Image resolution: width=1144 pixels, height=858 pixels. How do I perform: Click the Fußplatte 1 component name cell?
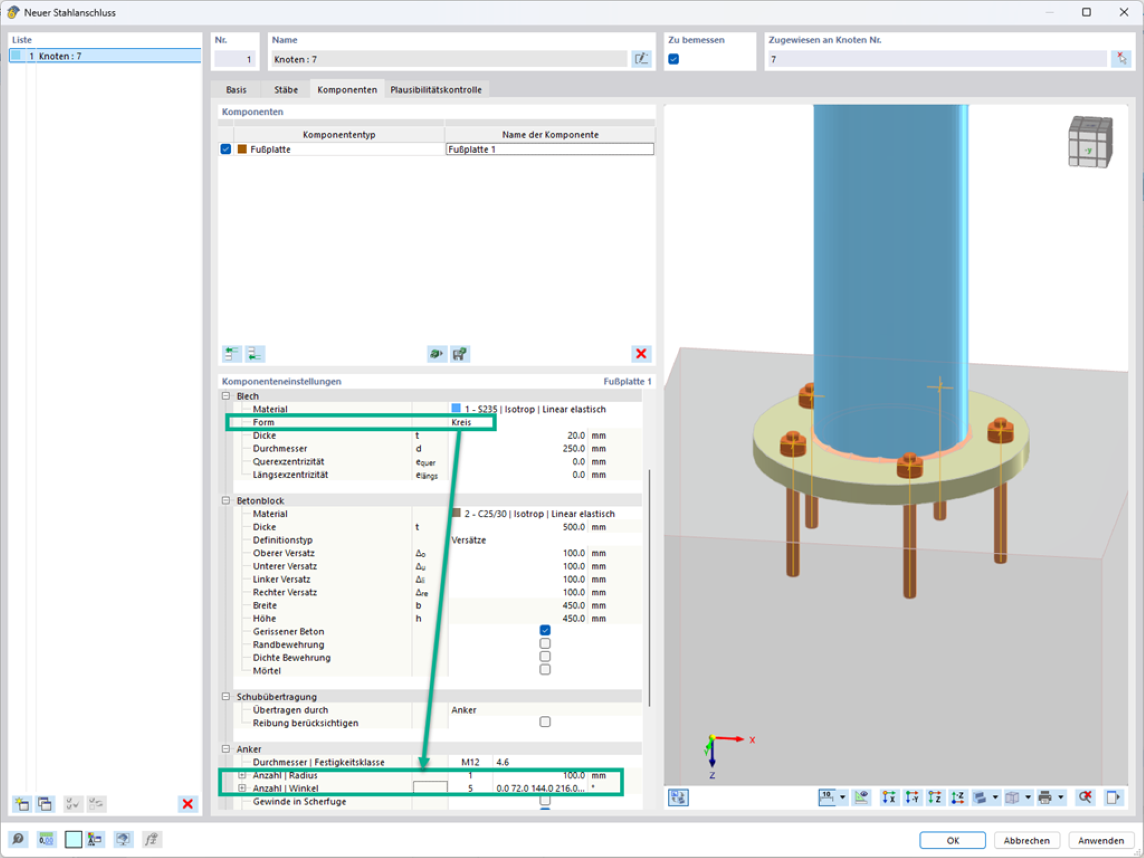tap(550, 149)
